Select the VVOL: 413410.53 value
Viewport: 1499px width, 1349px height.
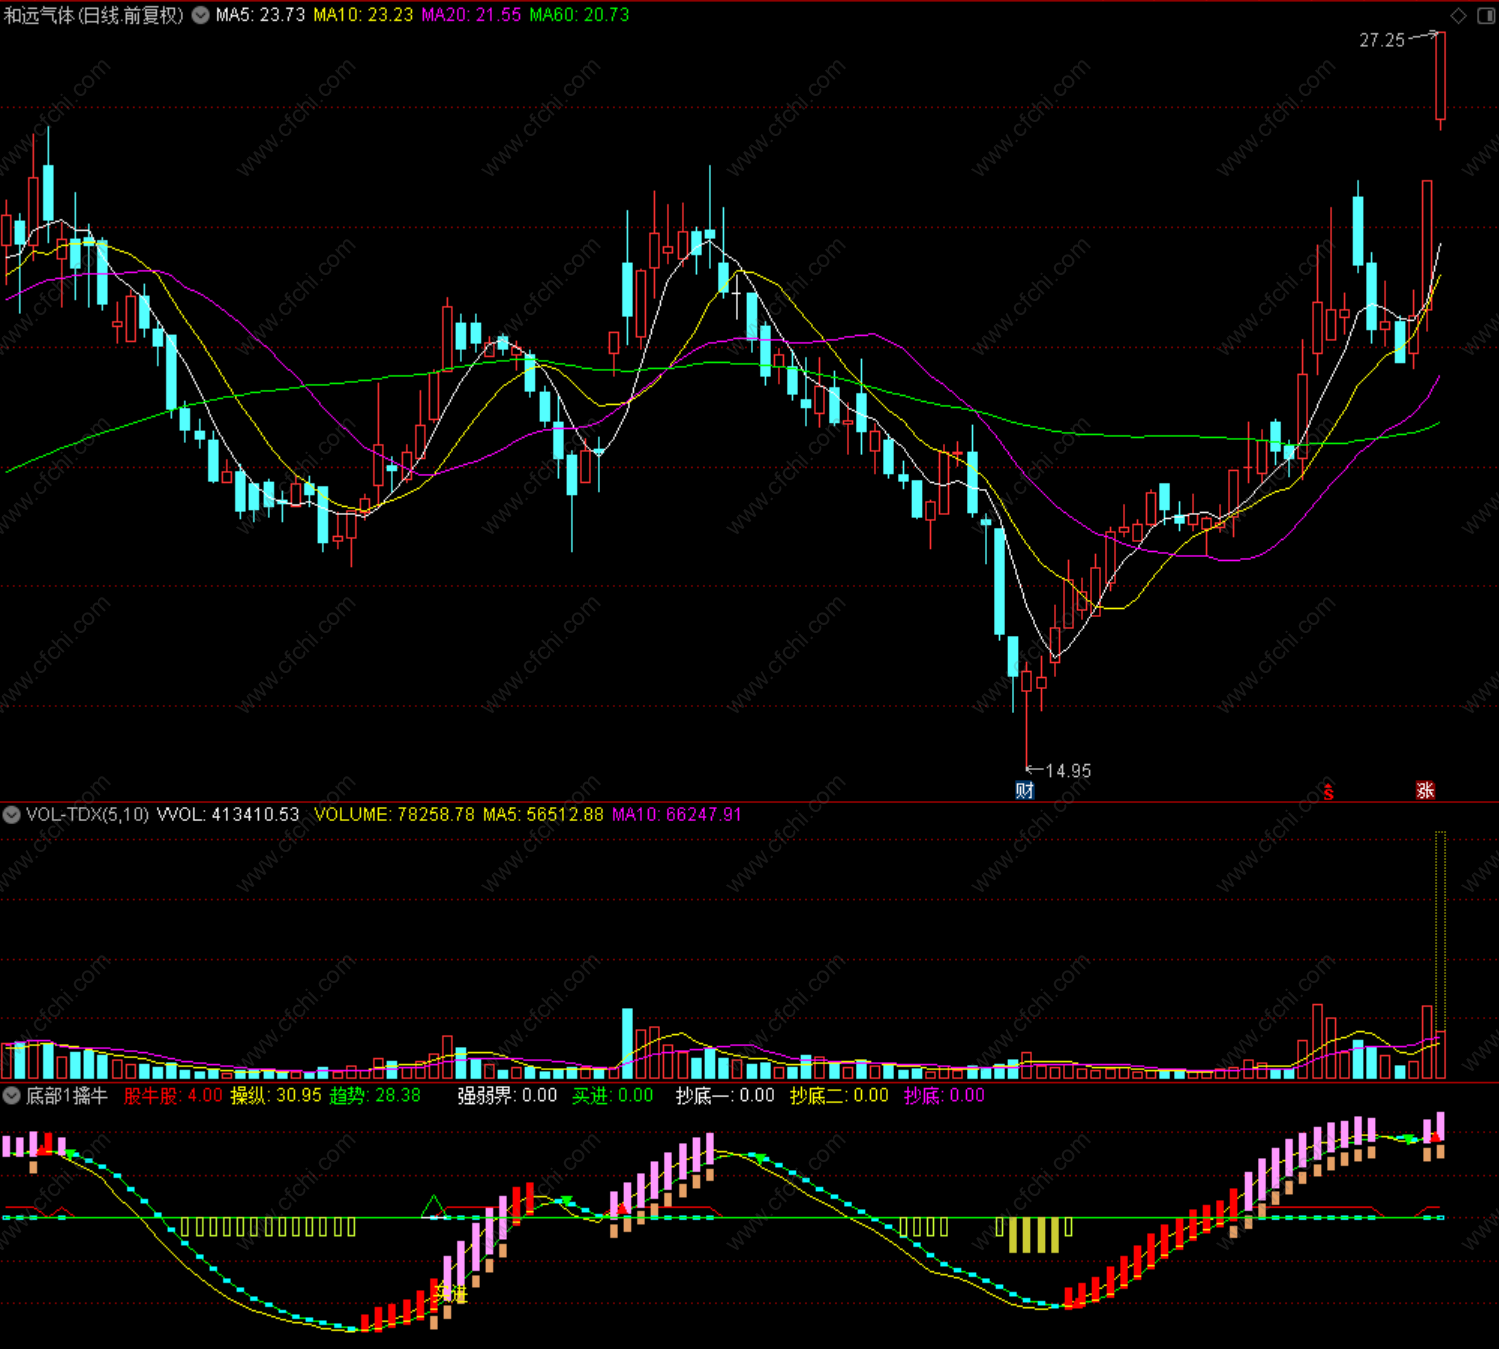[228, 815]
